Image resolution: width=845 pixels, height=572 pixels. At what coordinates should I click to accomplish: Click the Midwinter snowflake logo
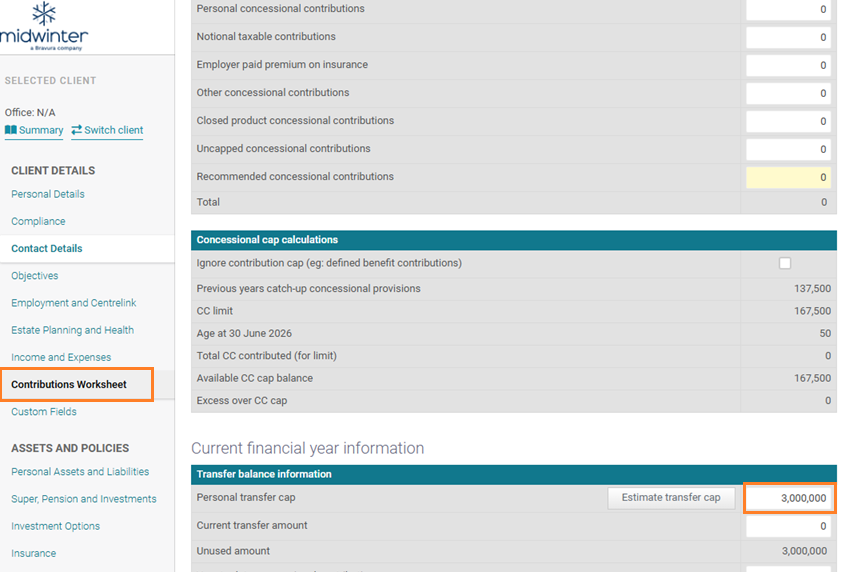(x=43, y=14)
